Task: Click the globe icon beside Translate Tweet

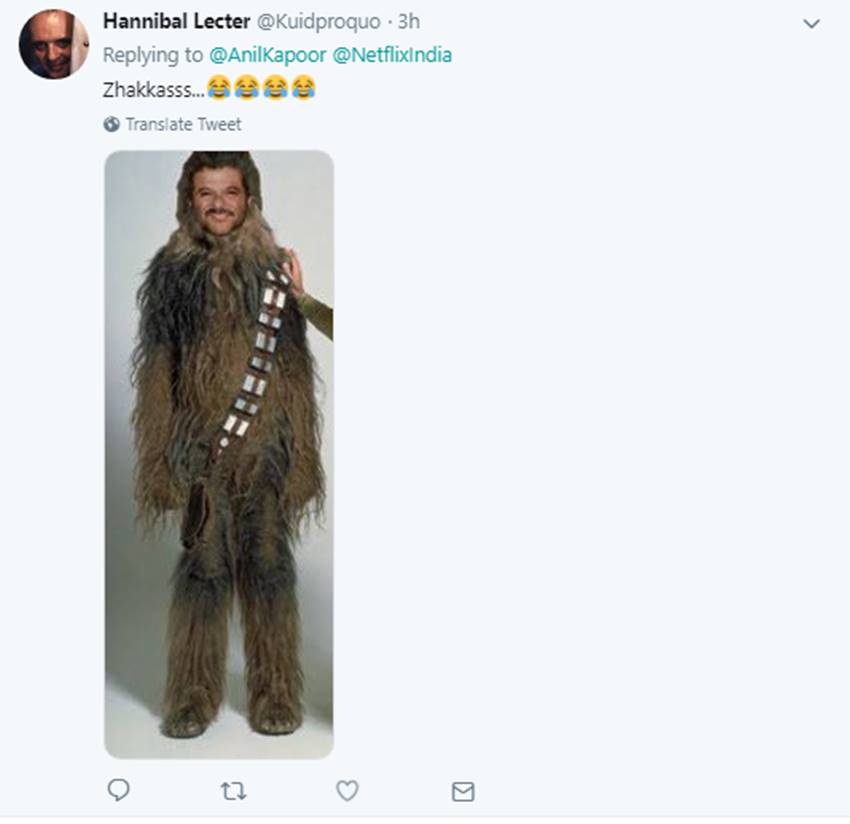Action: pyautogui.click(x=111, y=125)
